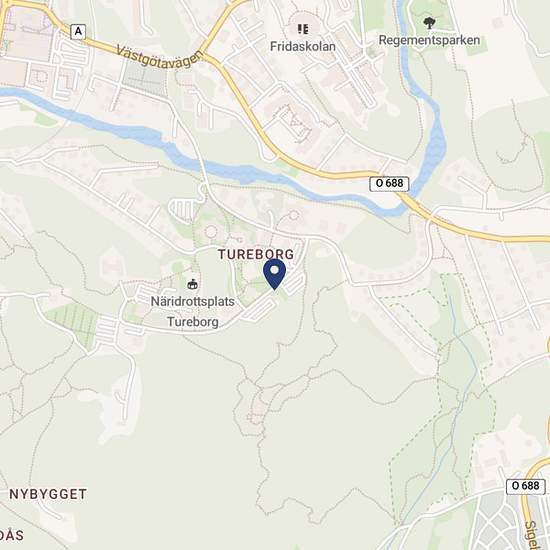
Task: Click the Regementsparken text label
Action: coord(429,40)
